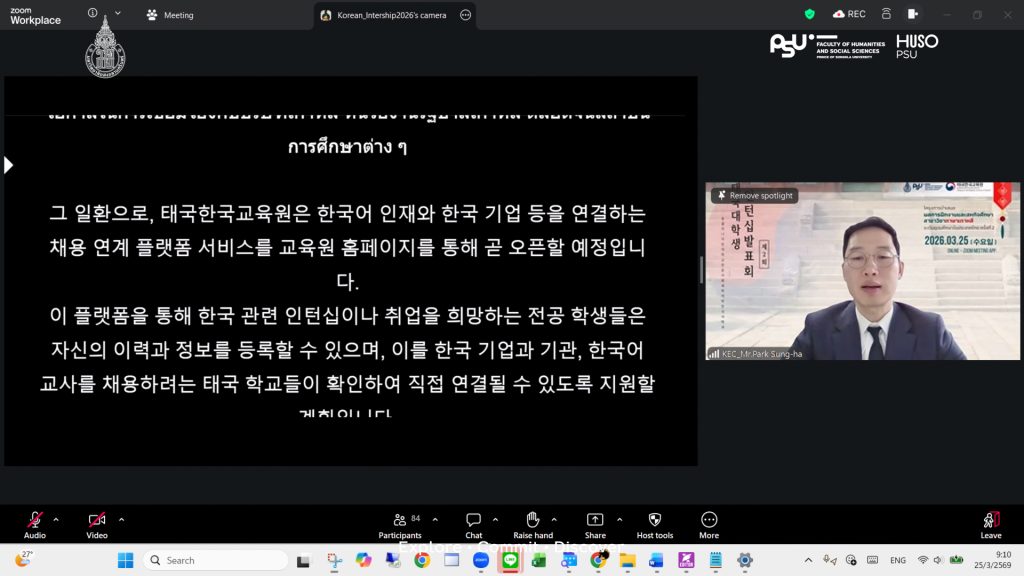1024x576 pixels.
Task: Open the Chat panel
Action: tap(473, 521)
